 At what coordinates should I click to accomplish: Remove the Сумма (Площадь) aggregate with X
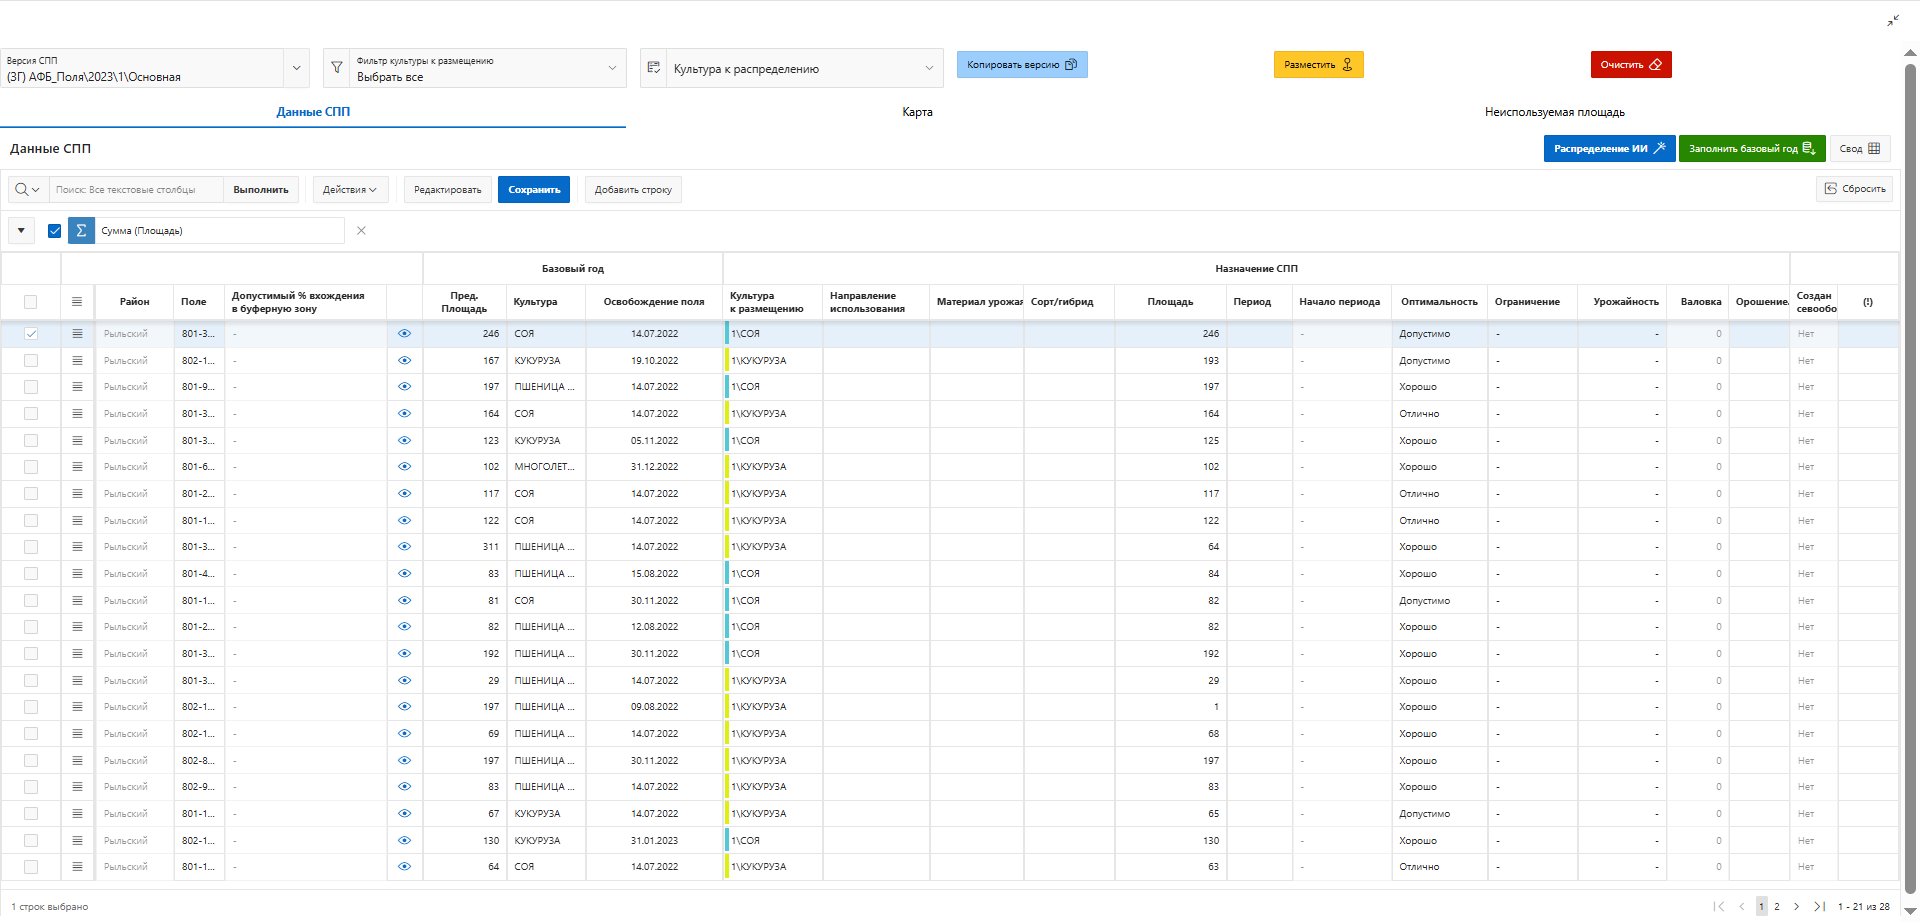361,231
